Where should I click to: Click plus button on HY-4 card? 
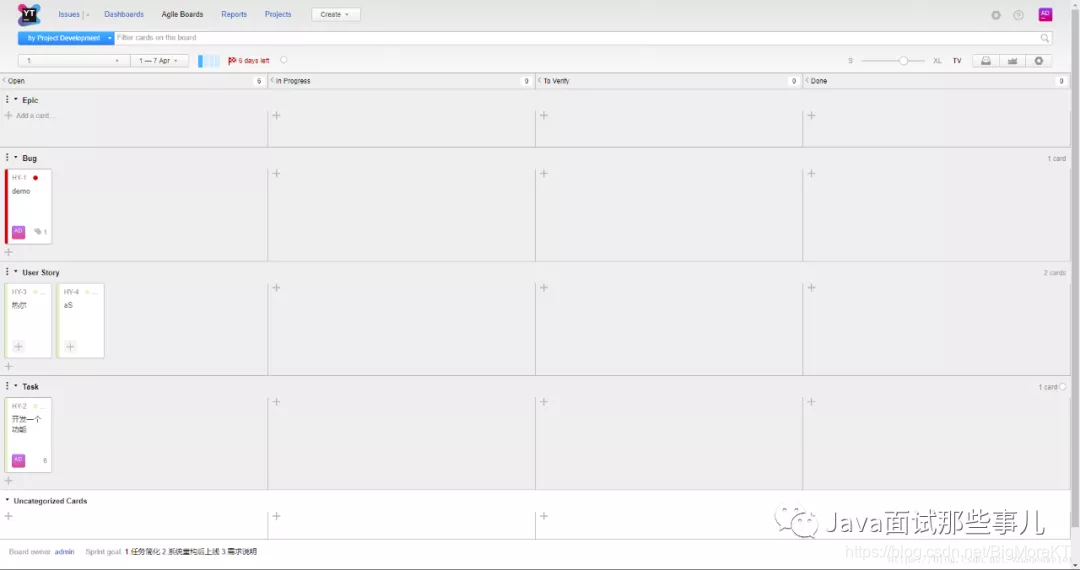click(70, 346)
